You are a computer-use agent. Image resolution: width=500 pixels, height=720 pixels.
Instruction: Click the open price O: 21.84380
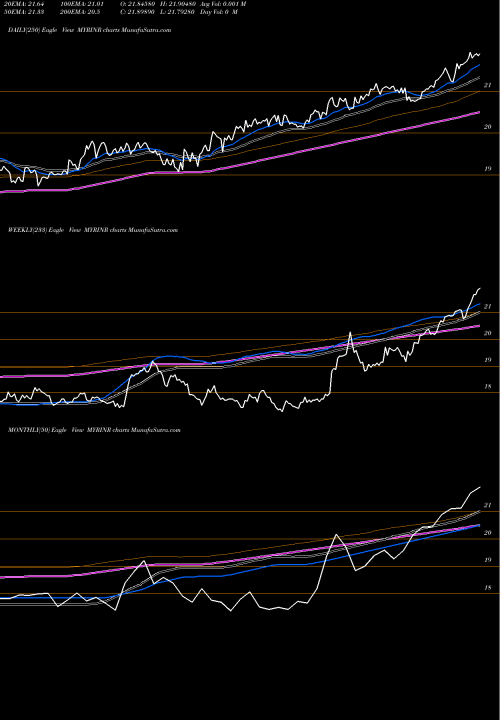(x=139, y=4)
